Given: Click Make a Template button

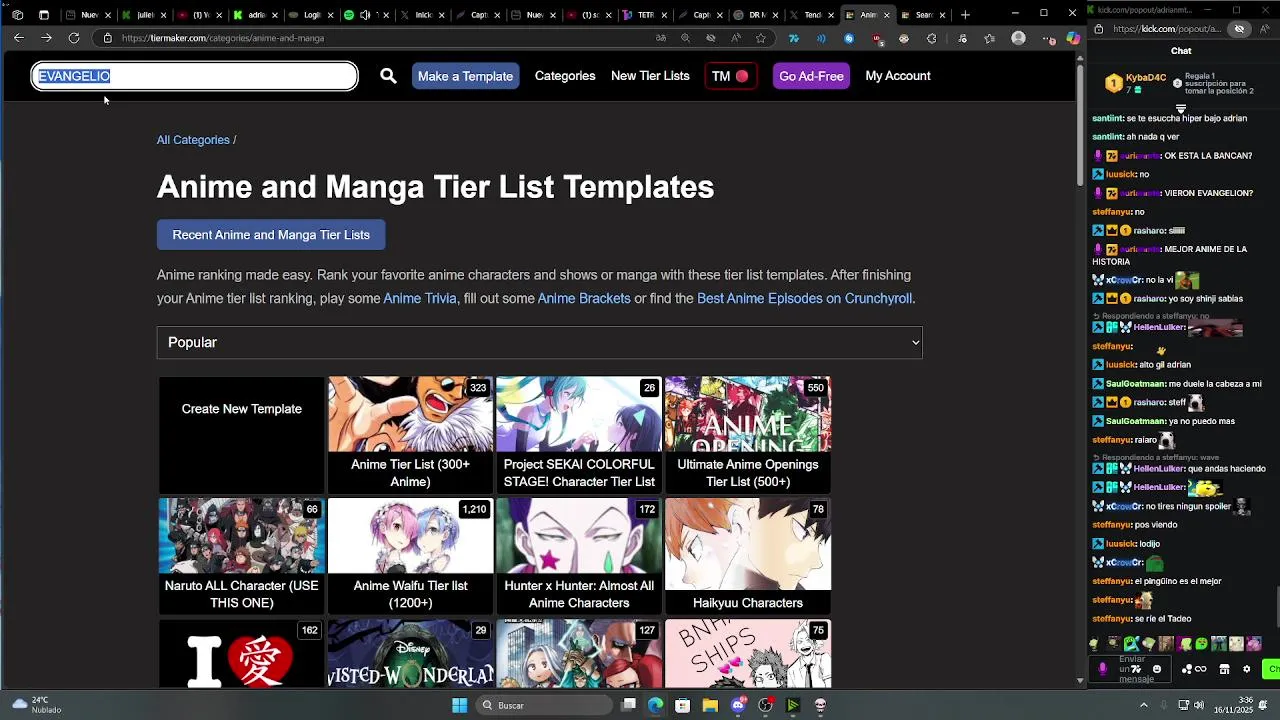Looking at the screenshot, I should pos(465,76).
